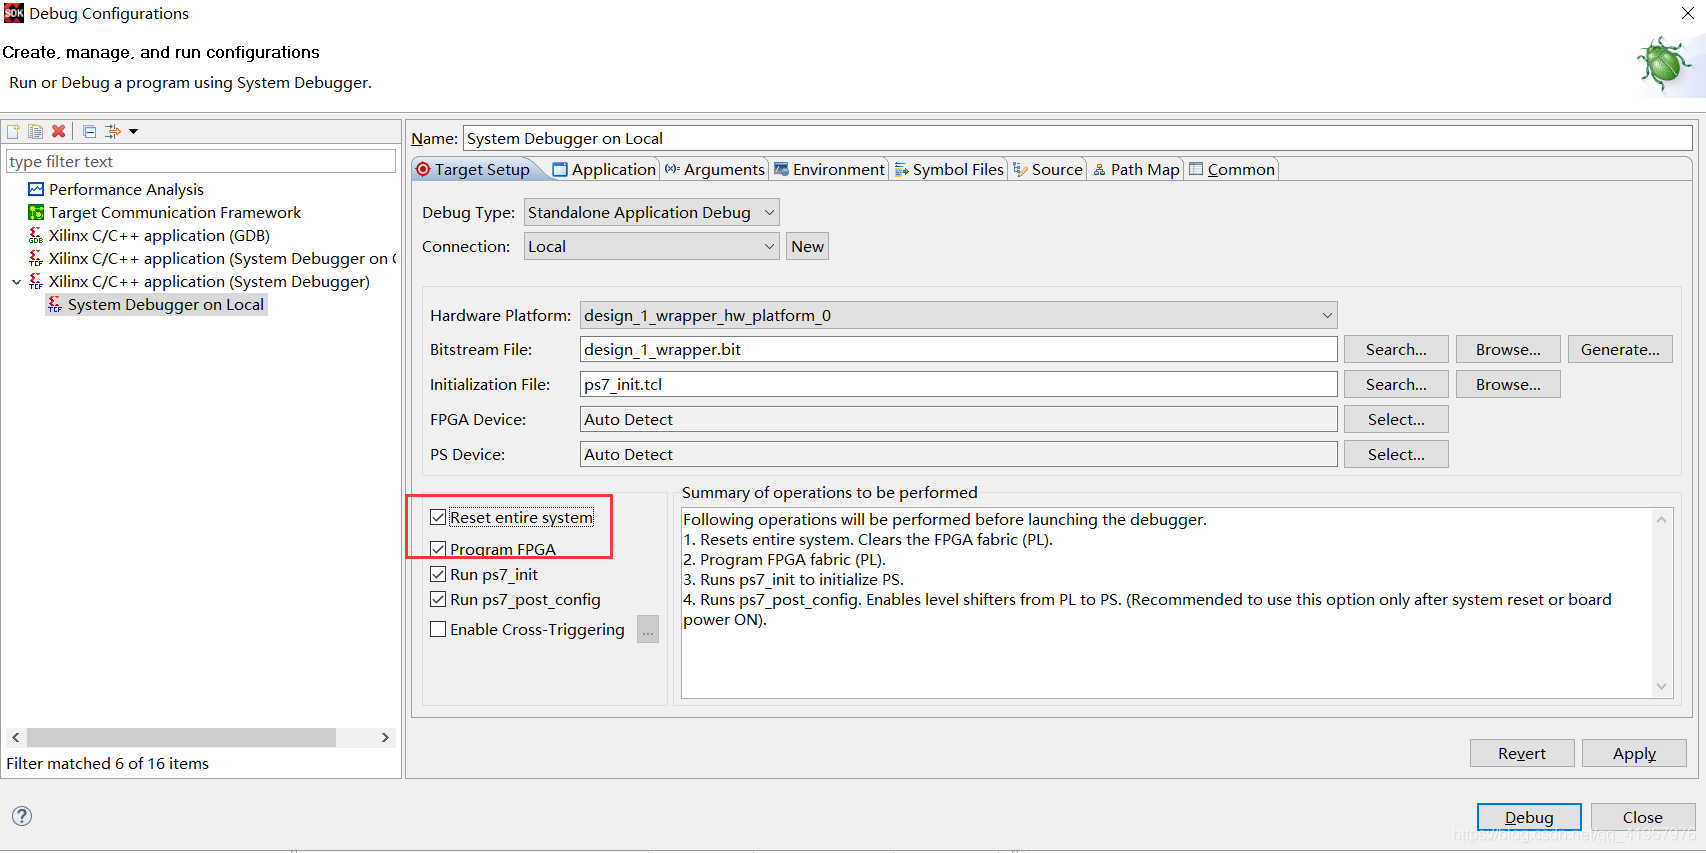Image resolution: width=1706 pixels, height=853 pixels.
Task: Switch to the Environment tab
Action: pyautogui.click(x=829, y=169)
